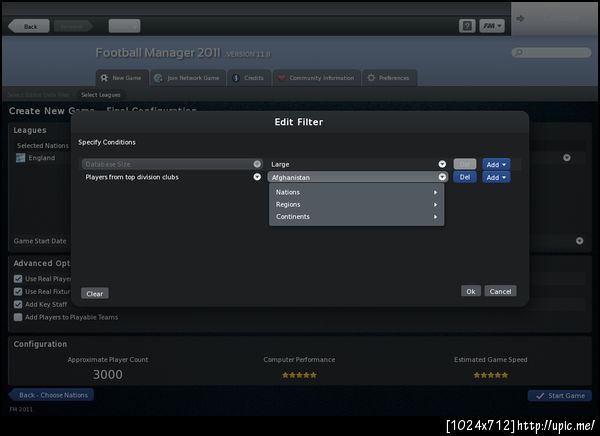Screen dimensions: 600x436
Task: Click the Credits tab icon
Action: pos(236,78)
